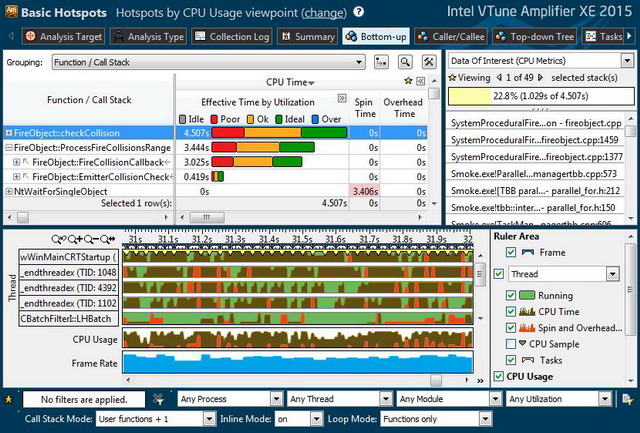Expand the FireObject::checkCollision row
The height and width of the screenshot is (433, 640).
[x=9, y=133]
